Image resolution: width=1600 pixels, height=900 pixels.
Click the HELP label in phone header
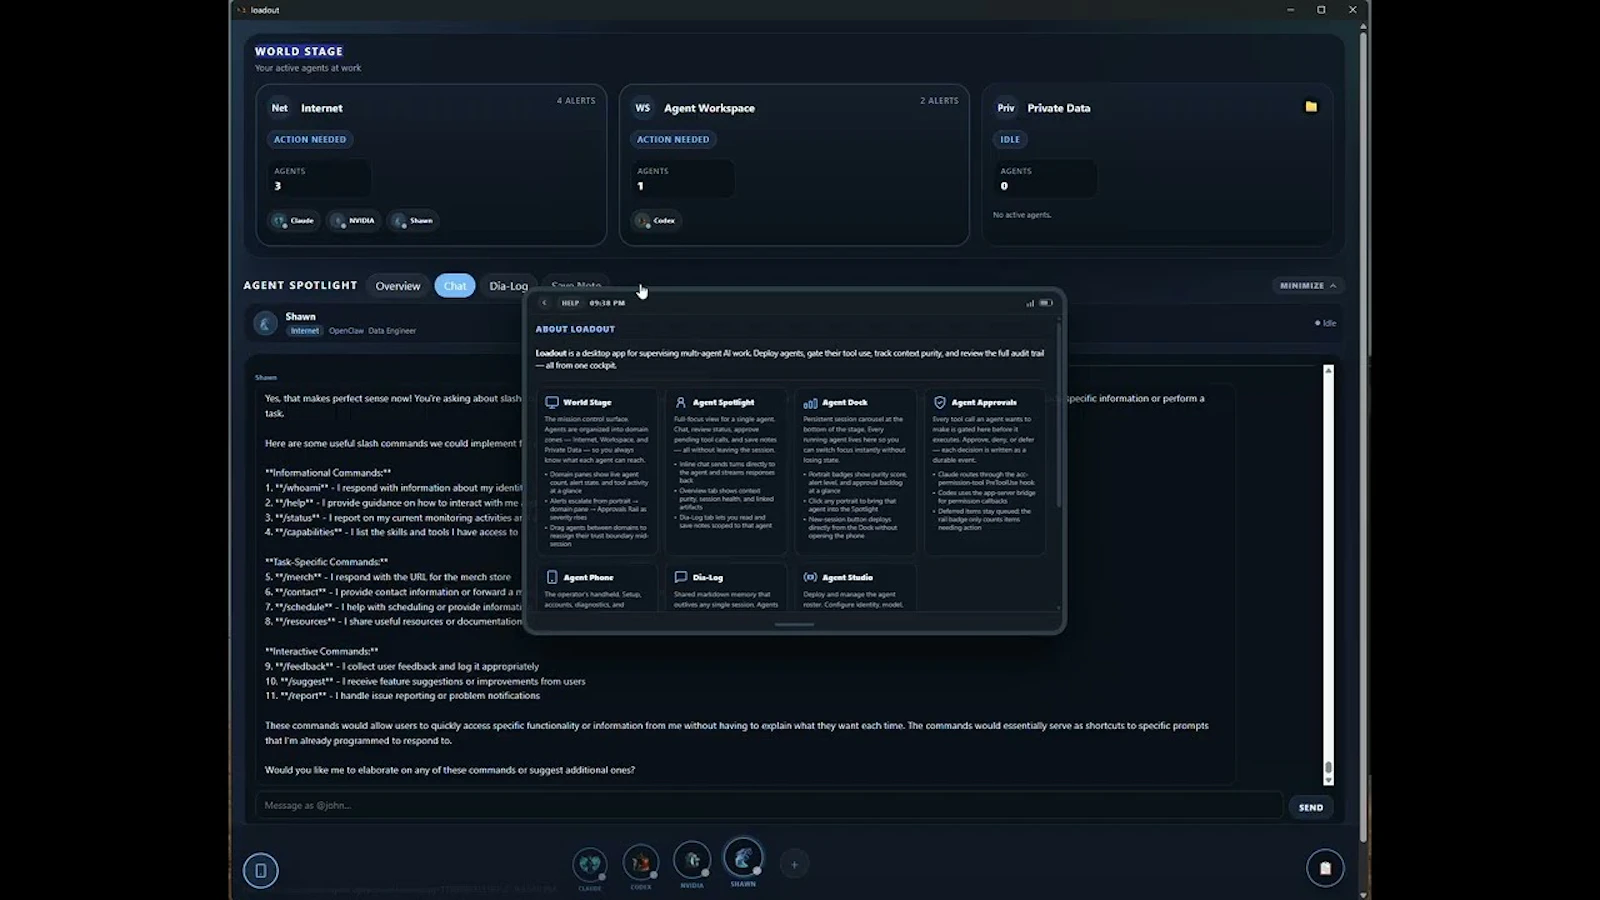point(570,303)
